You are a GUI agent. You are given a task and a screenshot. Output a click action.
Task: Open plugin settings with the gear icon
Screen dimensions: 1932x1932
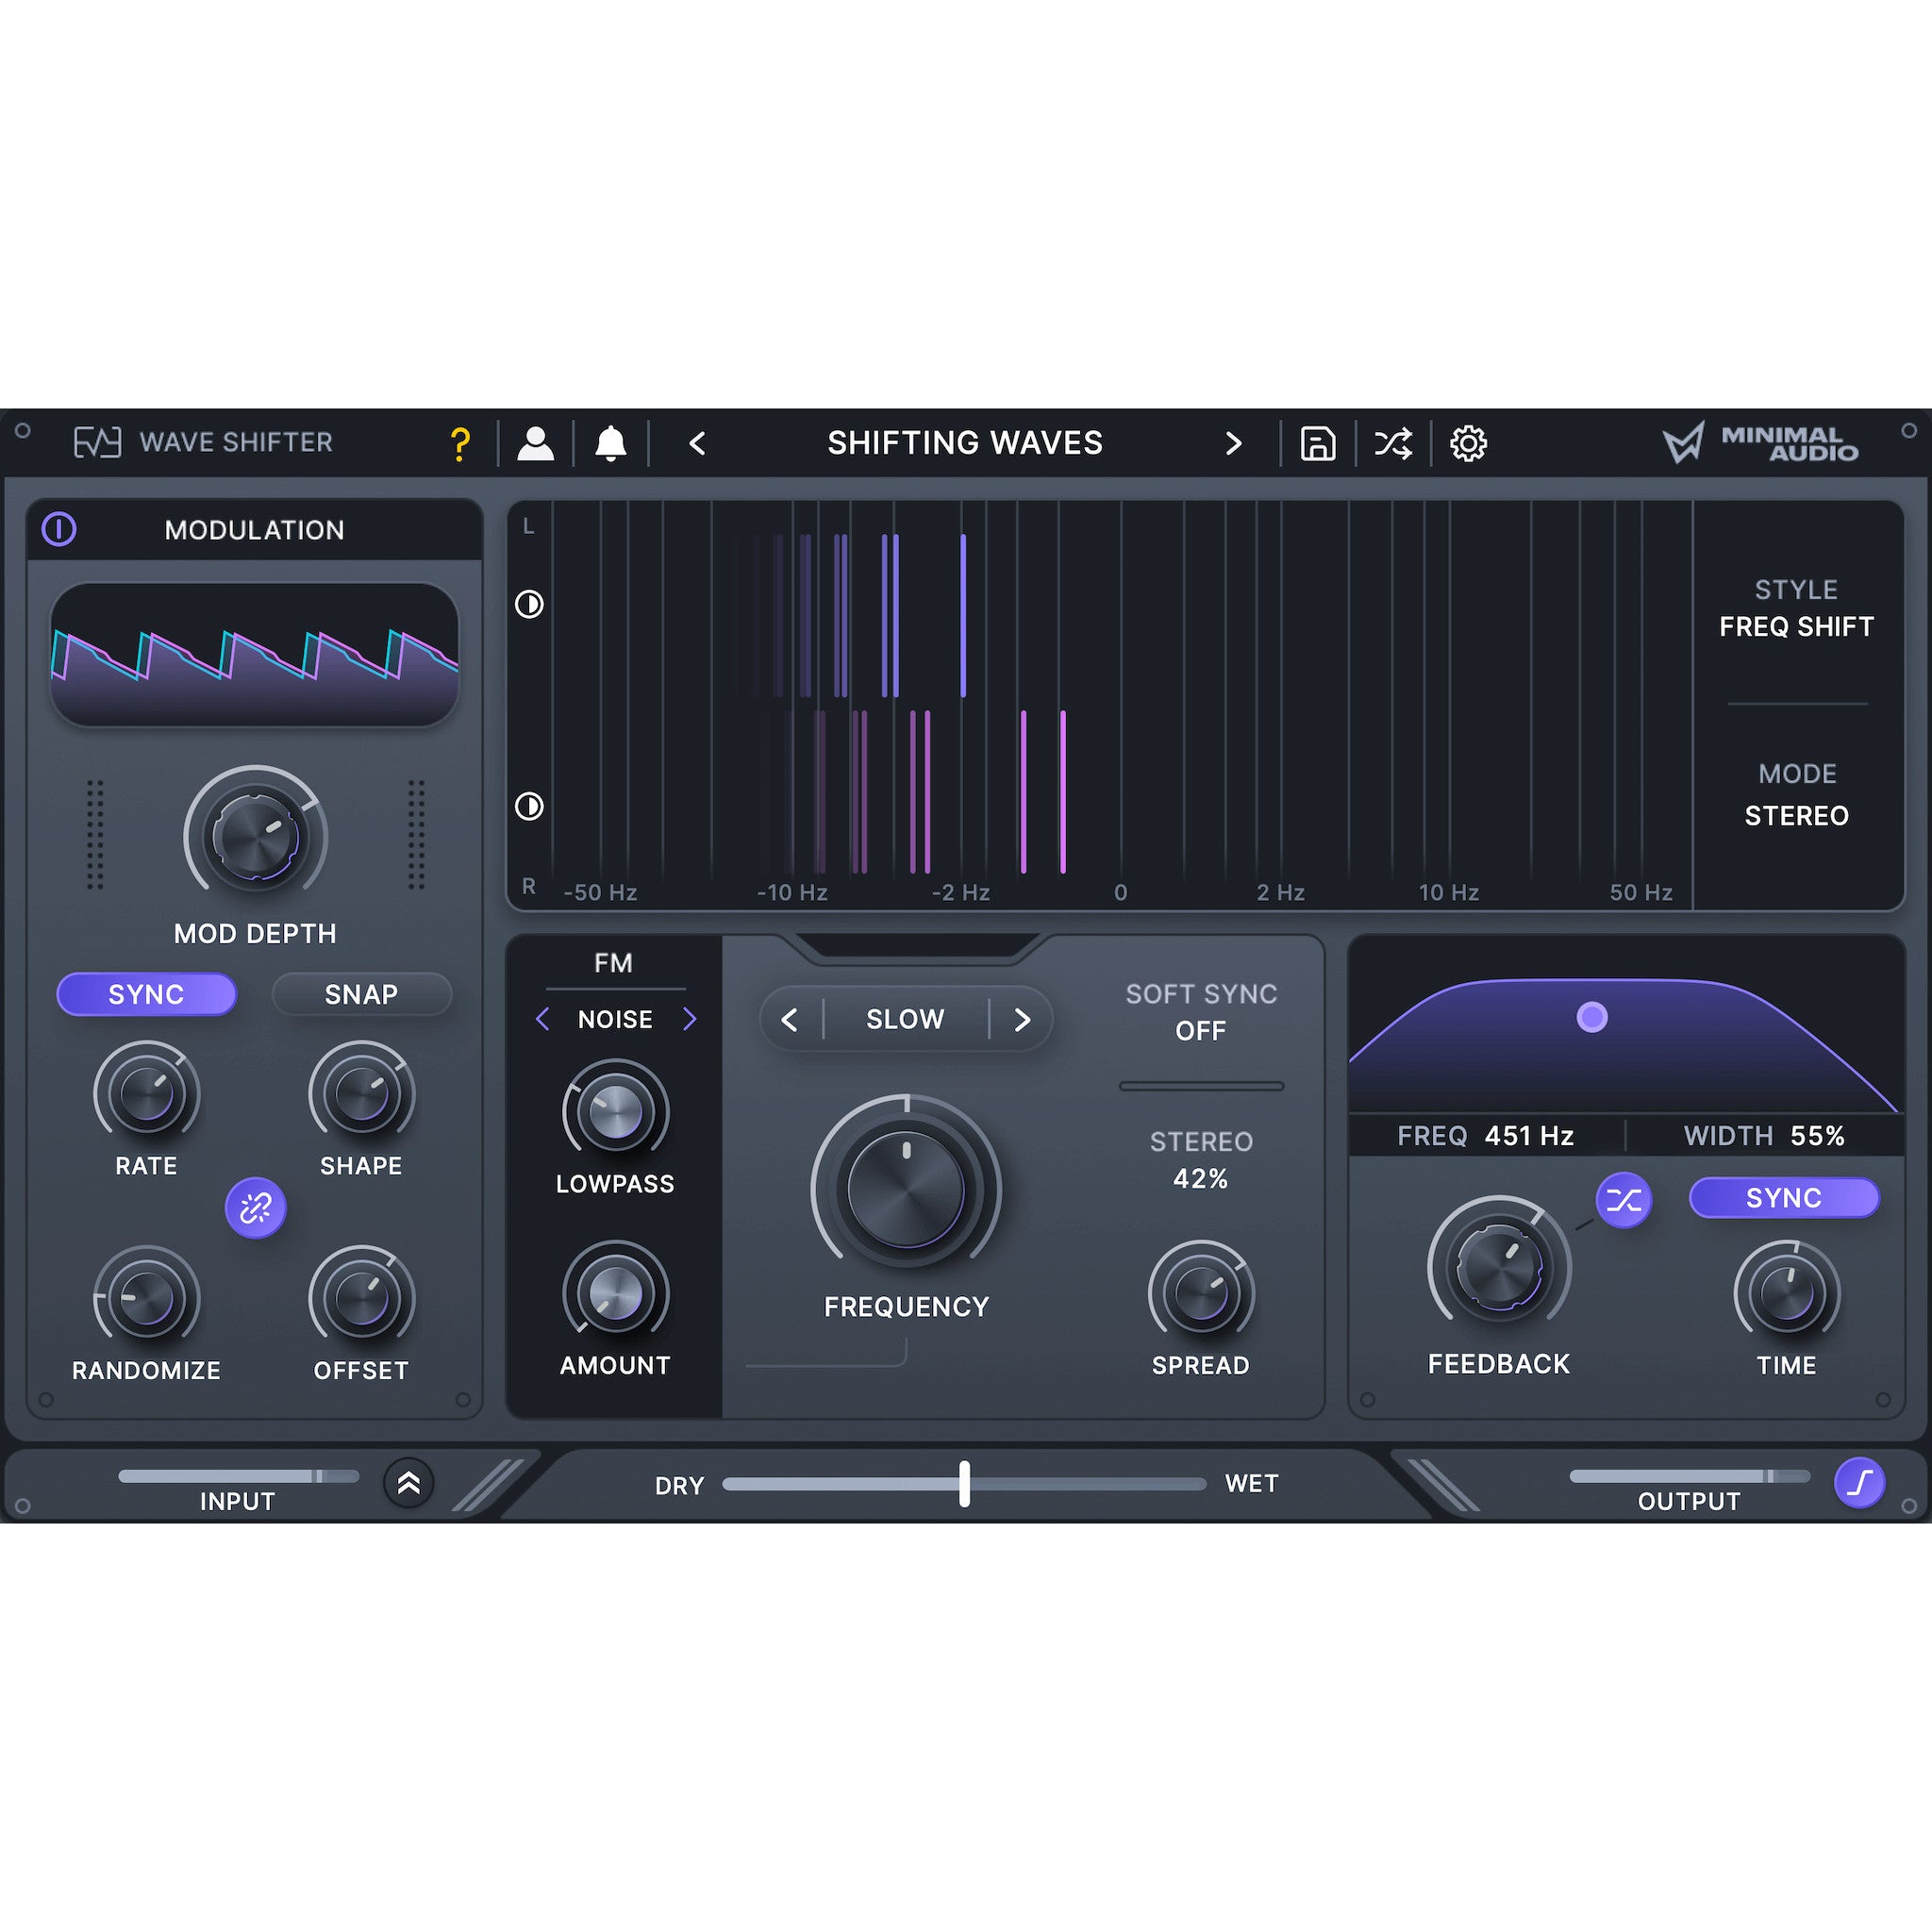[x=1468, y=443]
